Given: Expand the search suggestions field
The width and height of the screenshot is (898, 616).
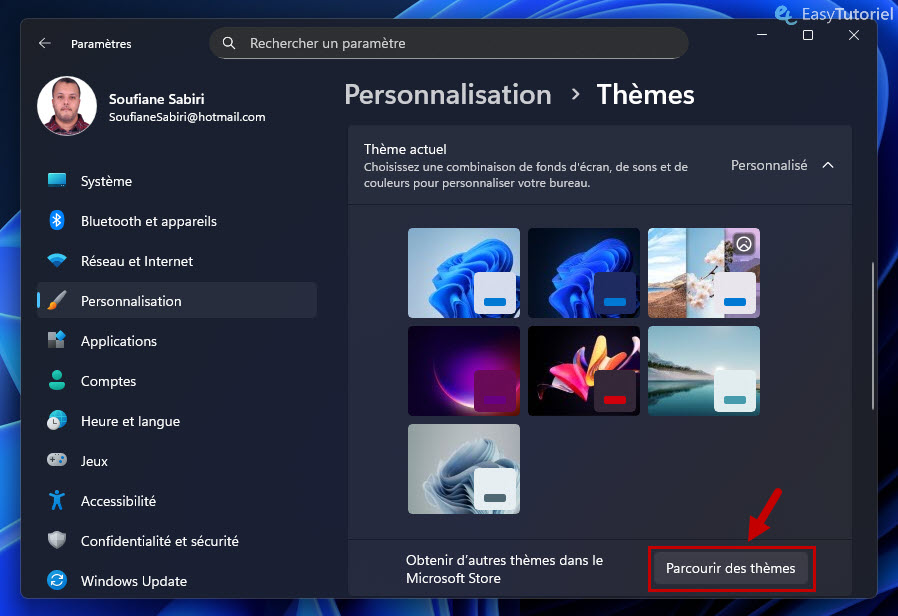Looking at the screenshot, I should [x=447, y=43].
